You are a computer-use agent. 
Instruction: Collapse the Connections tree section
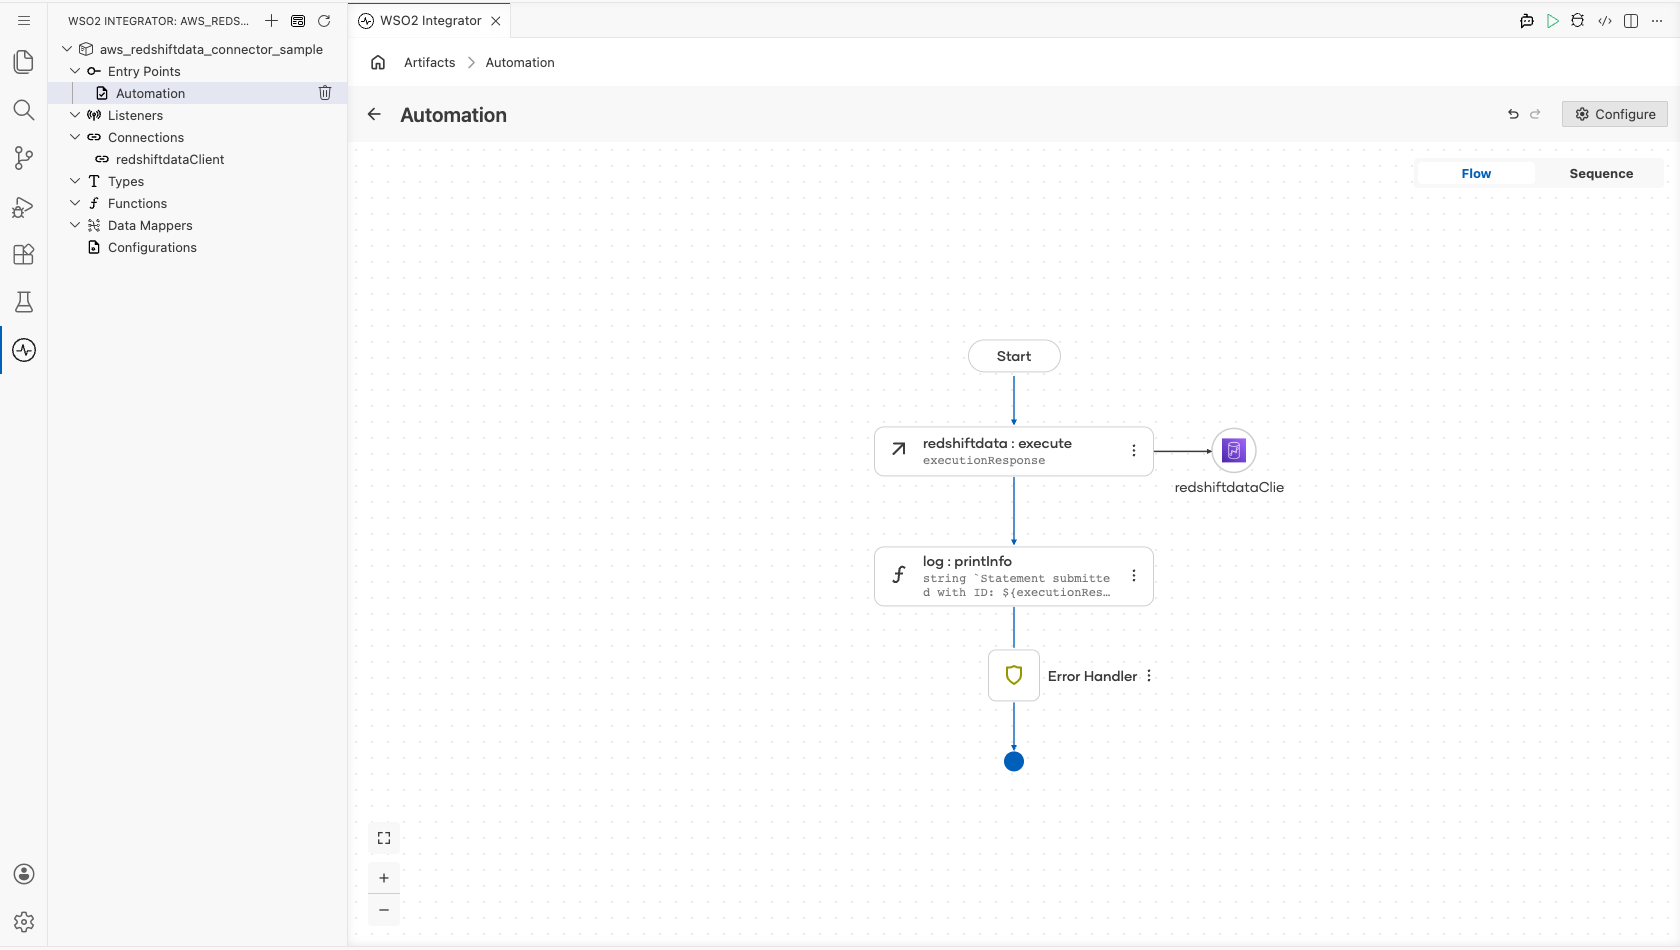click(x=75, y=137)
